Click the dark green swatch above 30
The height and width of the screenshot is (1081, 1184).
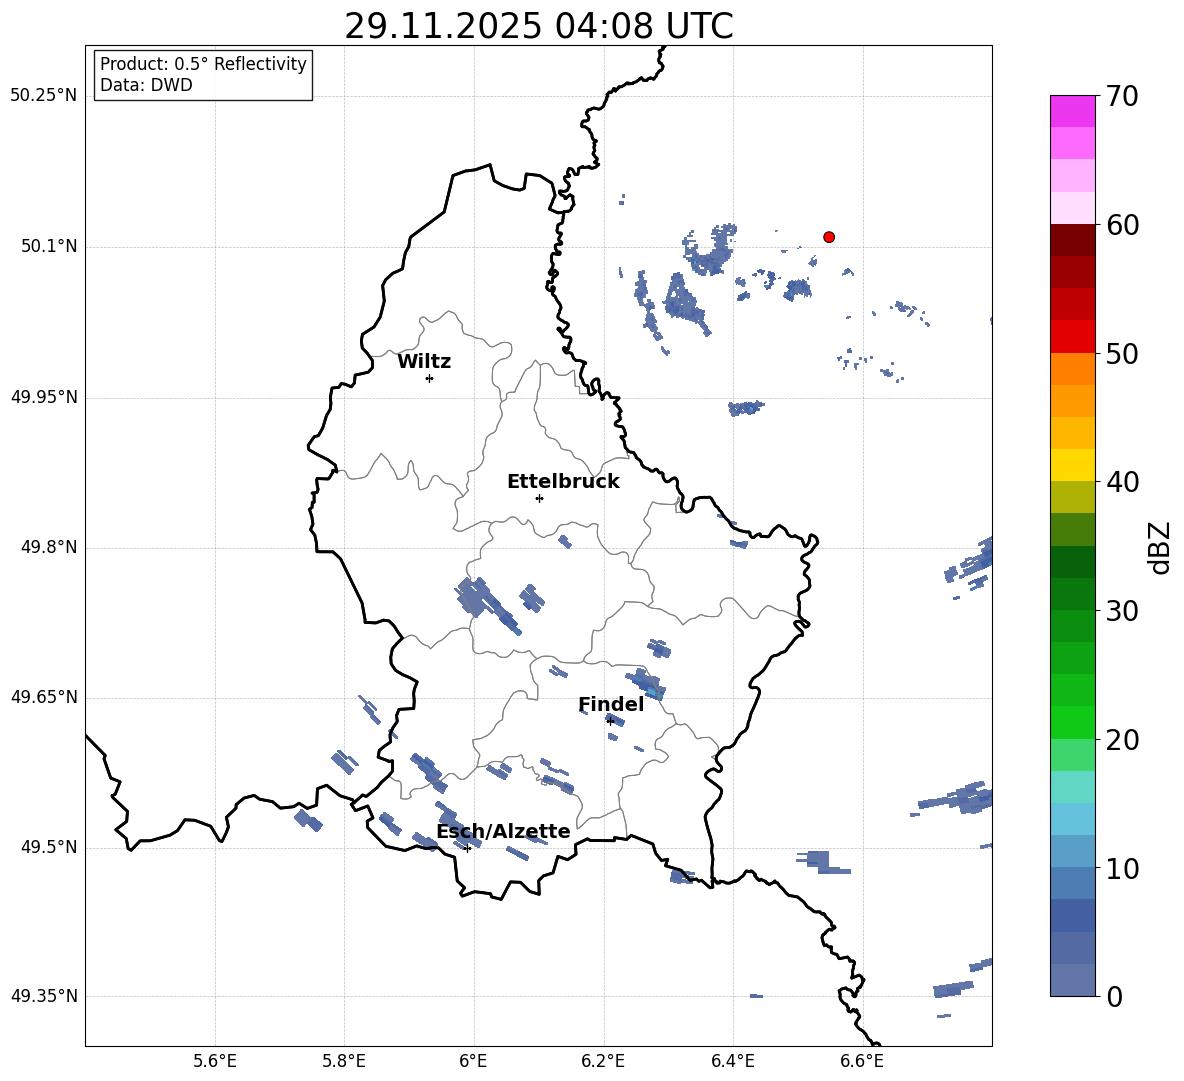coord(1072,594)
